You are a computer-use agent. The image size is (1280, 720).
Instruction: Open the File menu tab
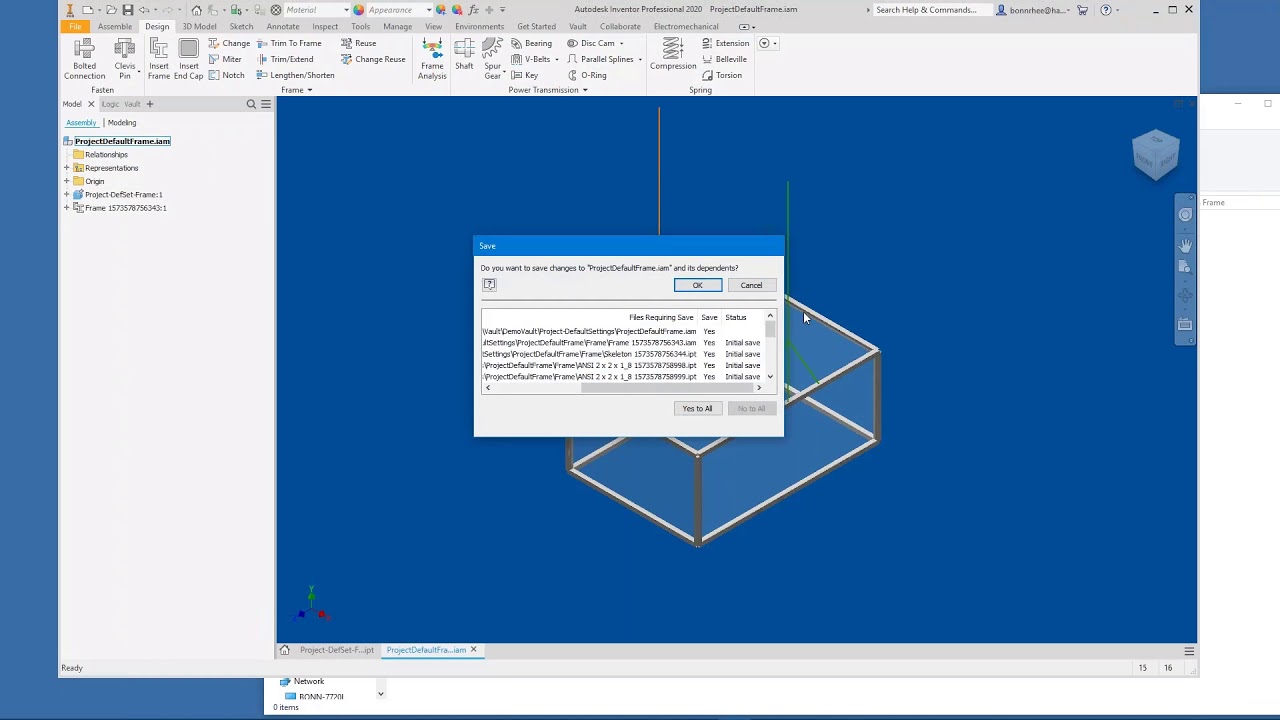point(75,27)
